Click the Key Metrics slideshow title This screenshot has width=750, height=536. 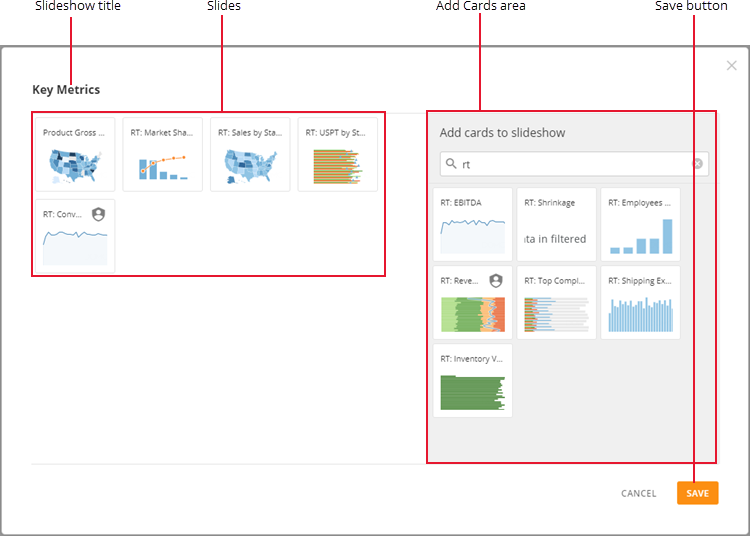pyautogui.click(x=66, y=90)
